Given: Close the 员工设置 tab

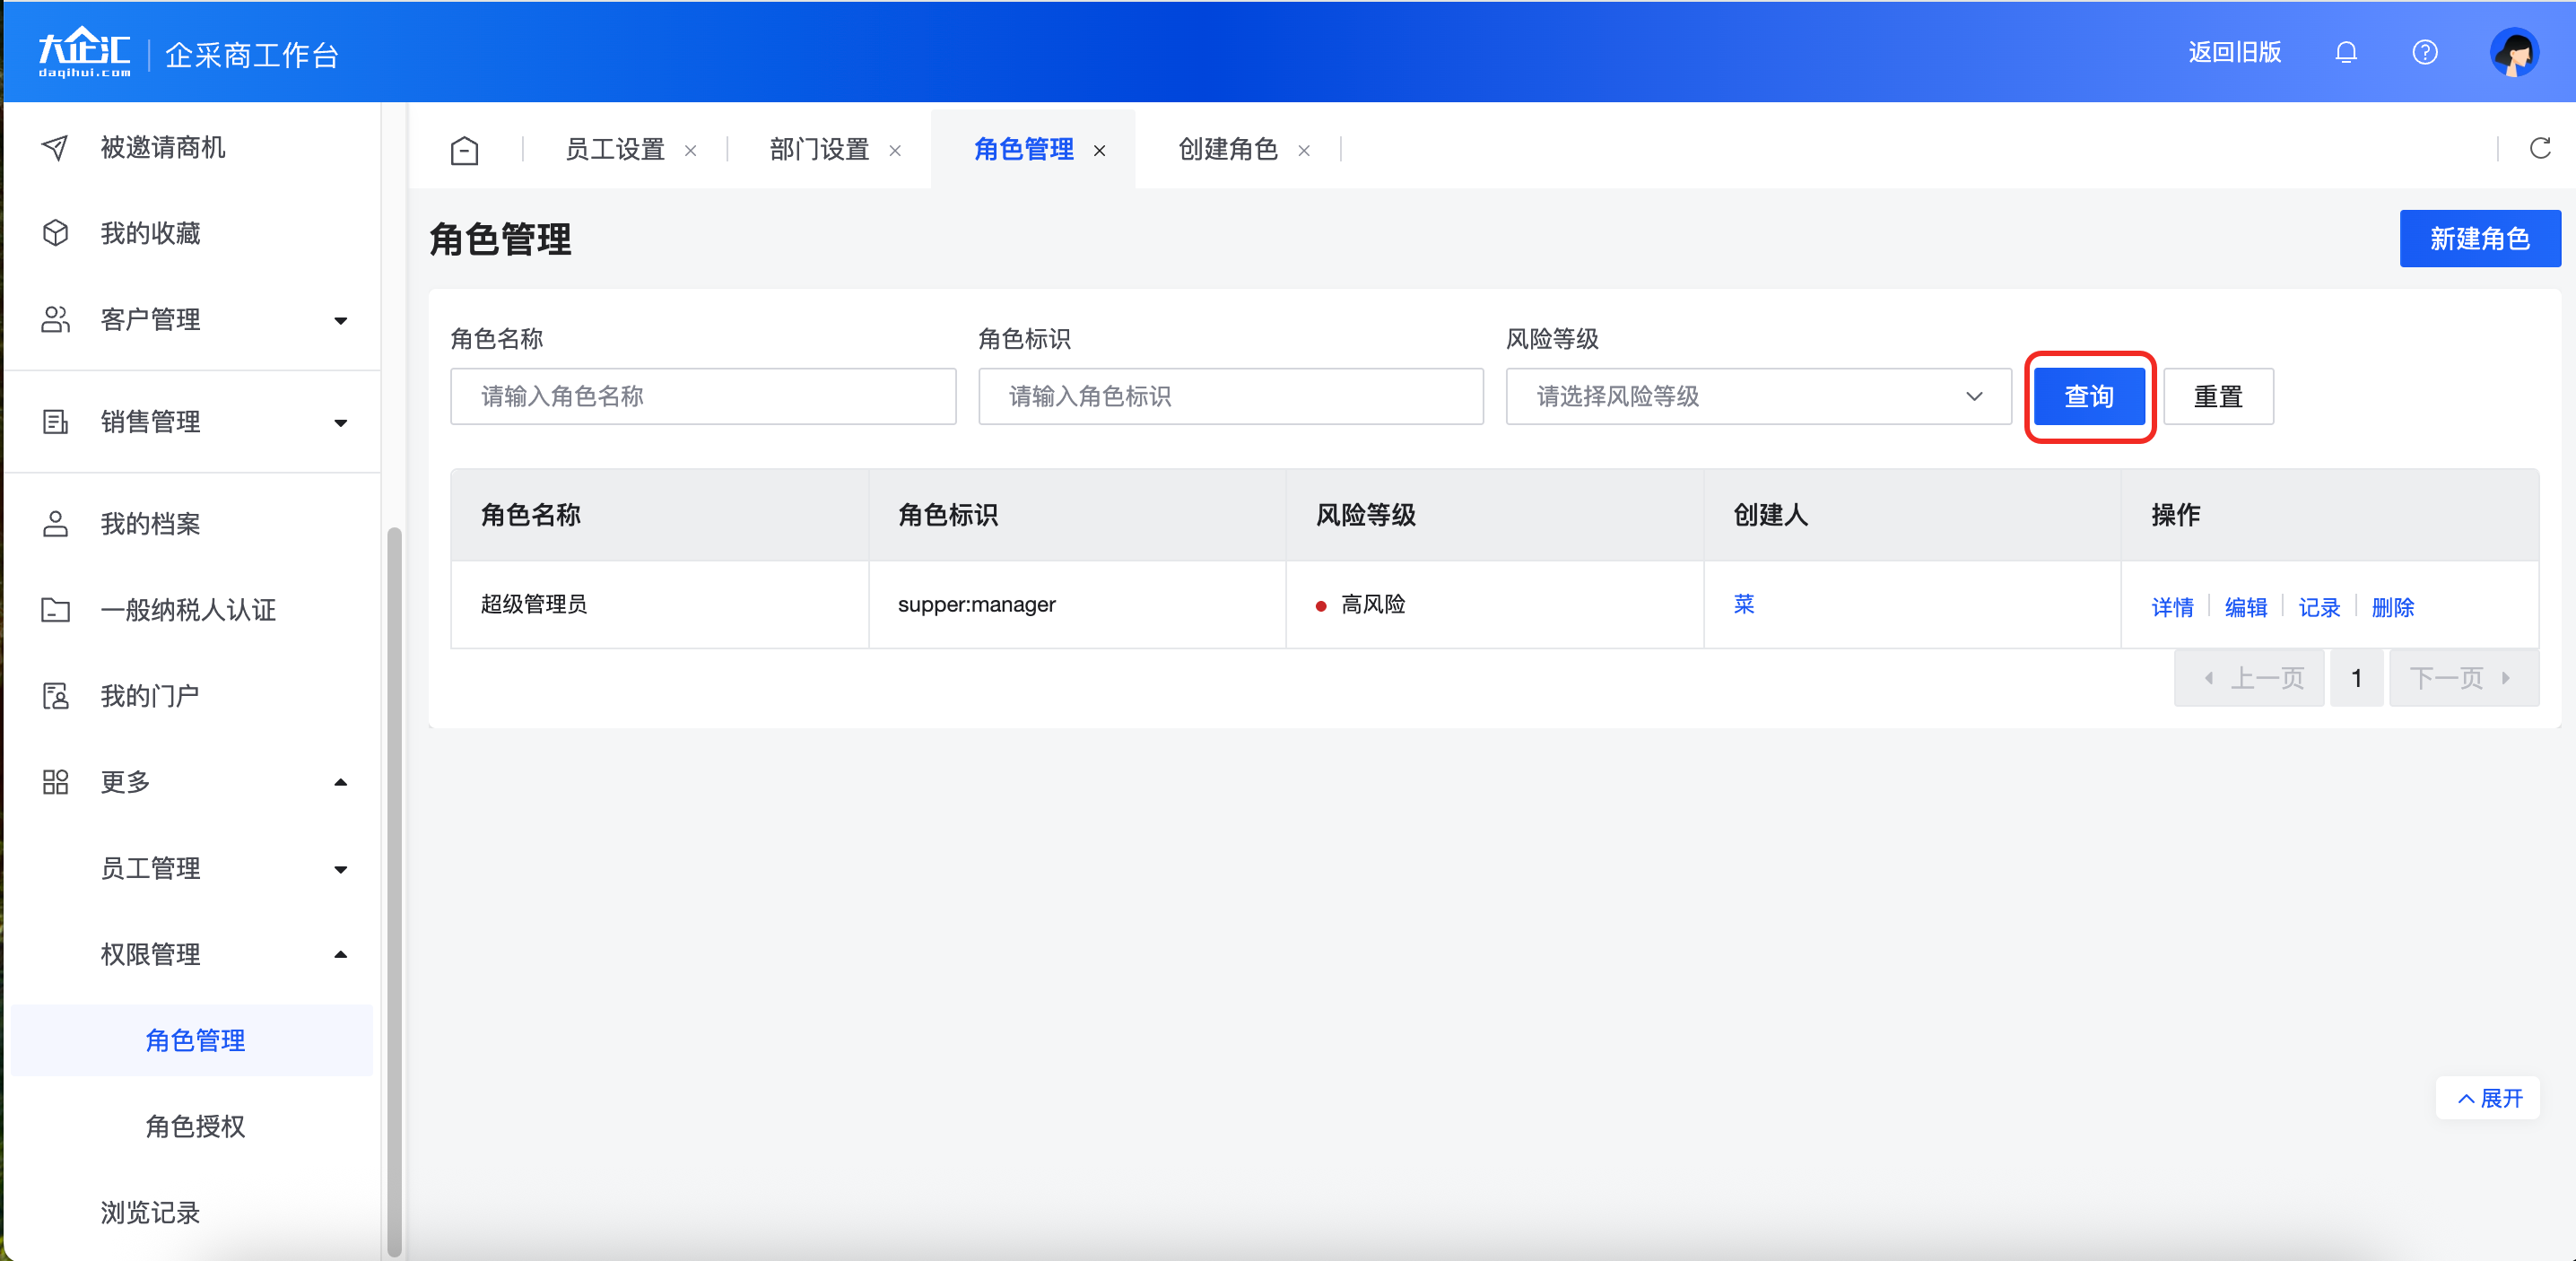Looking at the screenshot, I should 690,151.
